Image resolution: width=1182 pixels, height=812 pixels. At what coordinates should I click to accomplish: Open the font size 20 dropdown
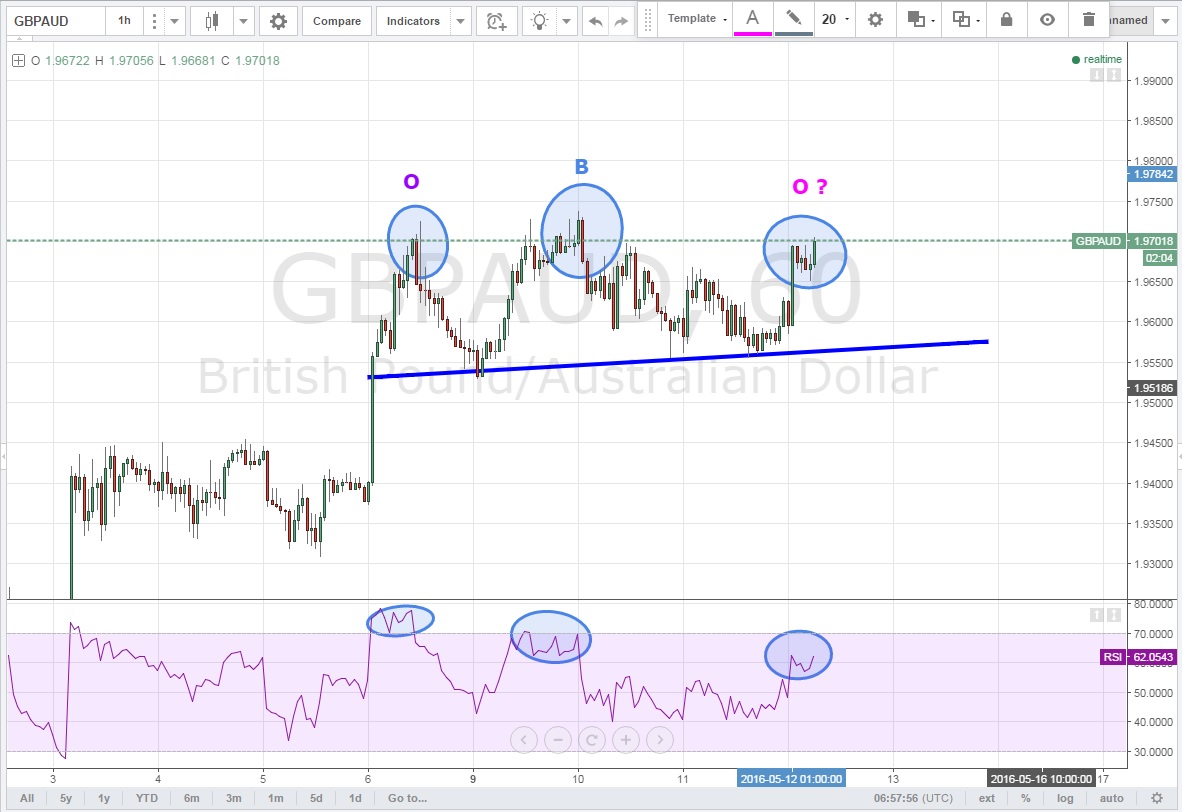coord(834,19)
